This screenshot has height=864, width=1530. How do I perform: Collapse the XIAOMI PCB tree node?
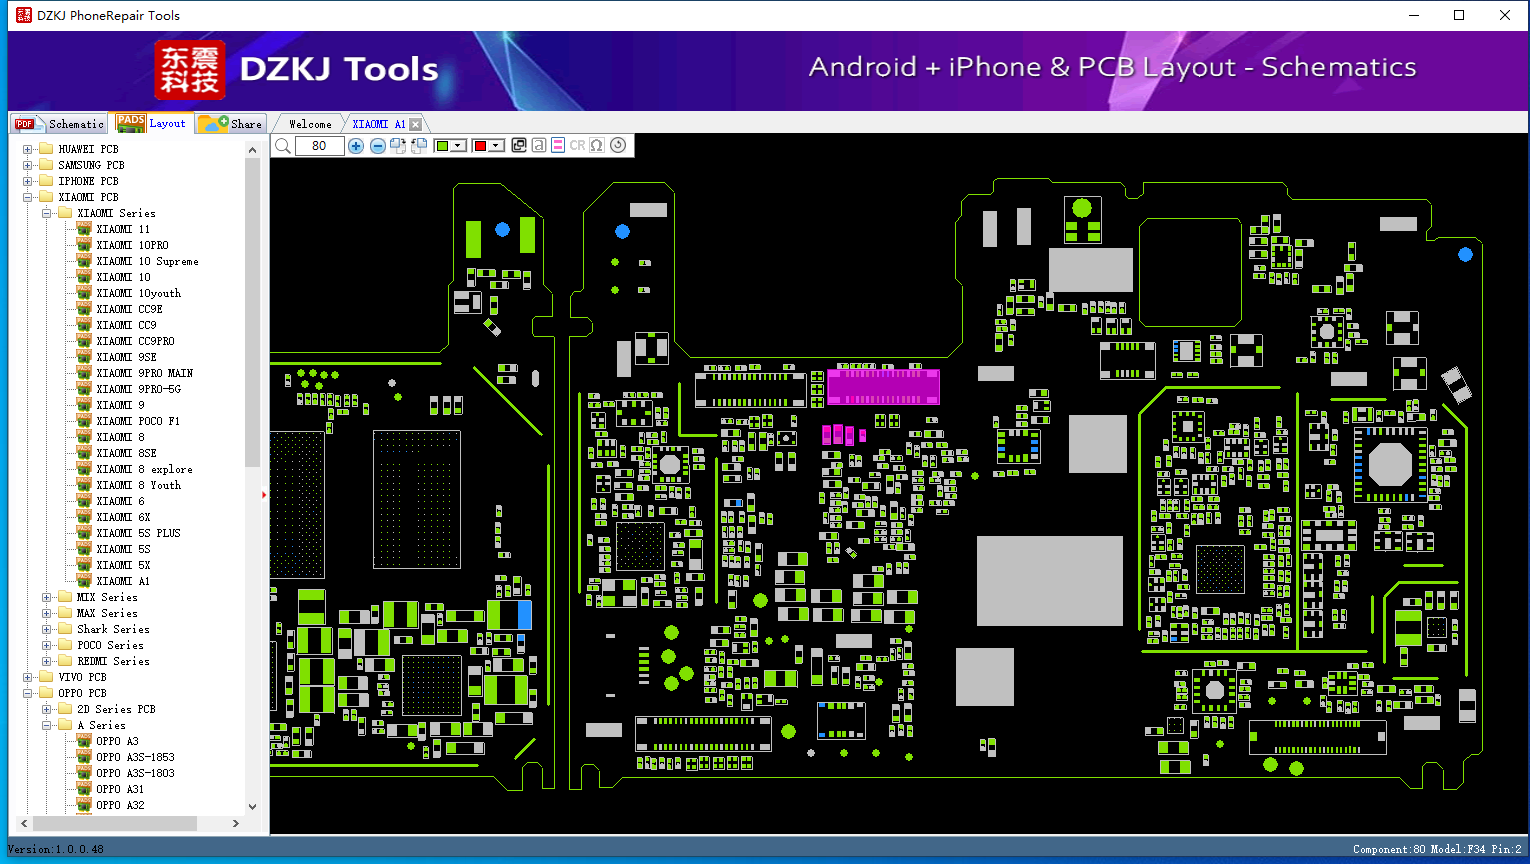click(27, 197)
